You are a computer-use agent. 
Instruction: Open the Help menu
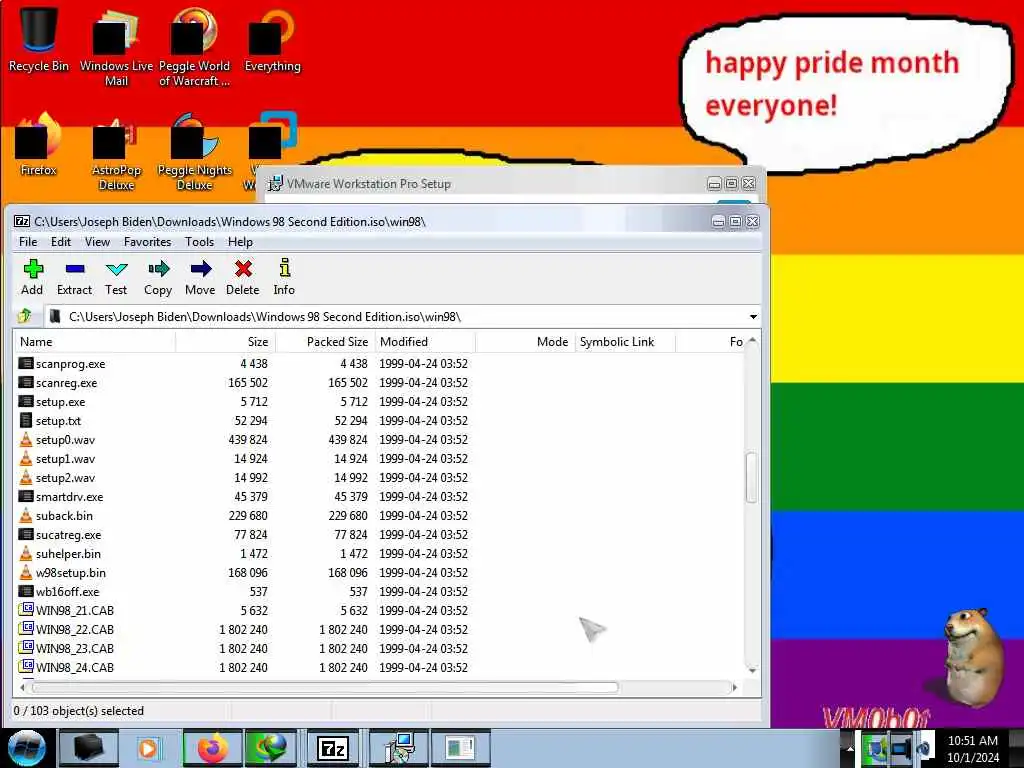pos(240,242)
